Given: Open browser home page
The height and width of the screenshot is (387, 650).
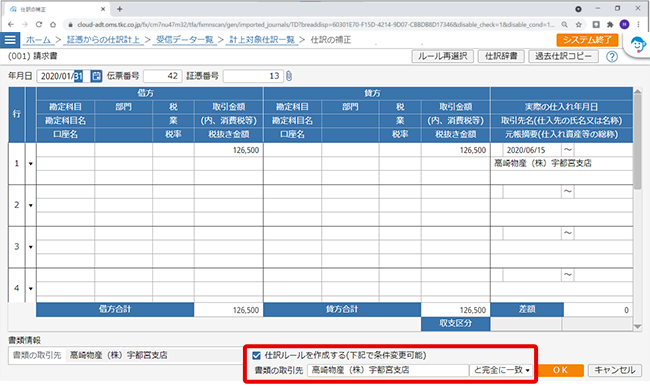Looking at the screenshot, I should coord(53,24).
